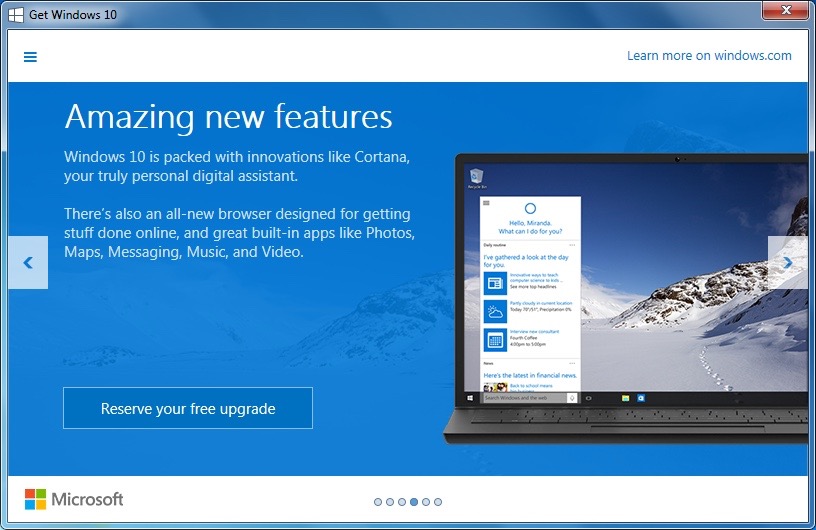
Task: Go to the previous slide arrow
Action: point(28,263)
